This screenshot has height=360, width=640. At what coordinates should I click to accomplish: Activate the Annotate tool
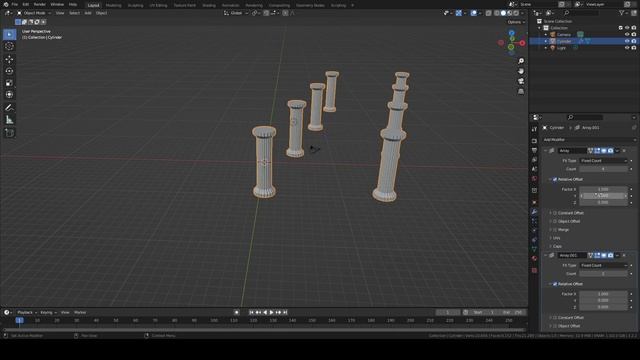pyautogui.click(x=9, y=108)
